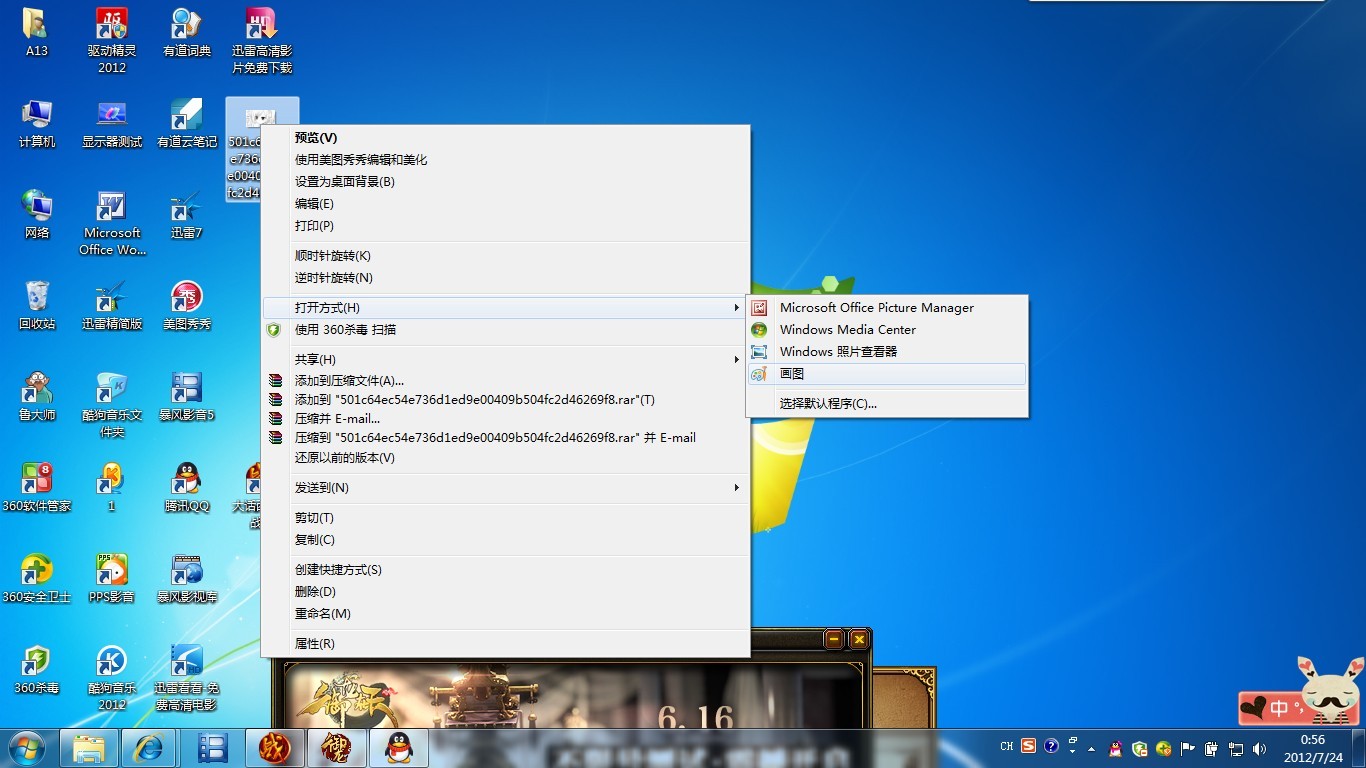The image size is (1366, 768).
Task: Click the 驱动精灵2012 desktop icon
Action: pos(112,41)
